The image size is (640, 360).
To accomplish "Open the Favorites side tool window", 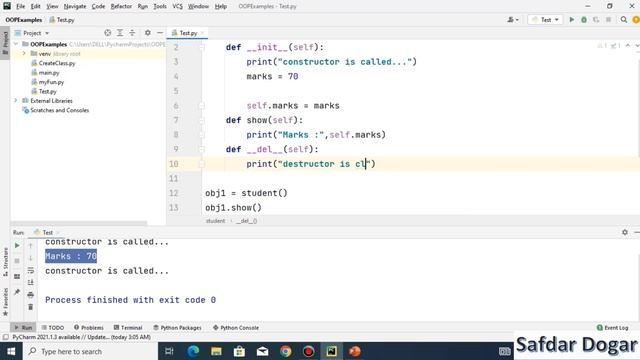I will 5,302.
